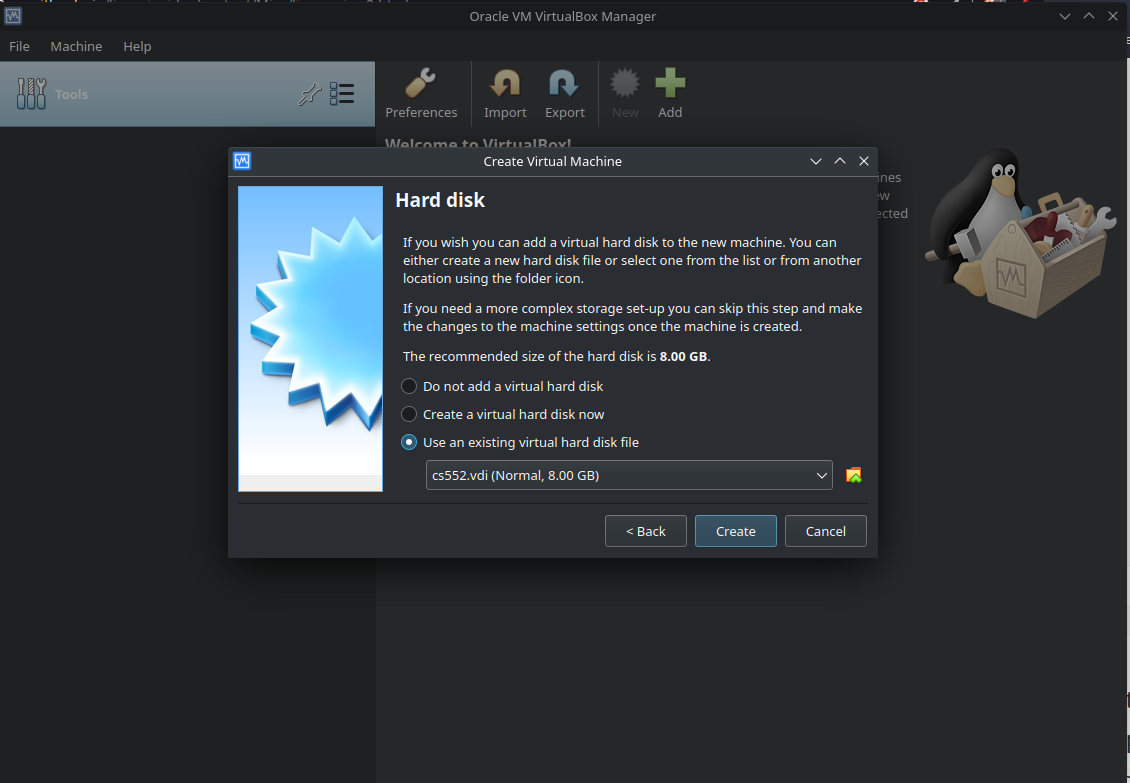
Task: Open Preferences from the toolbar
Action: (x=421, y=93)
